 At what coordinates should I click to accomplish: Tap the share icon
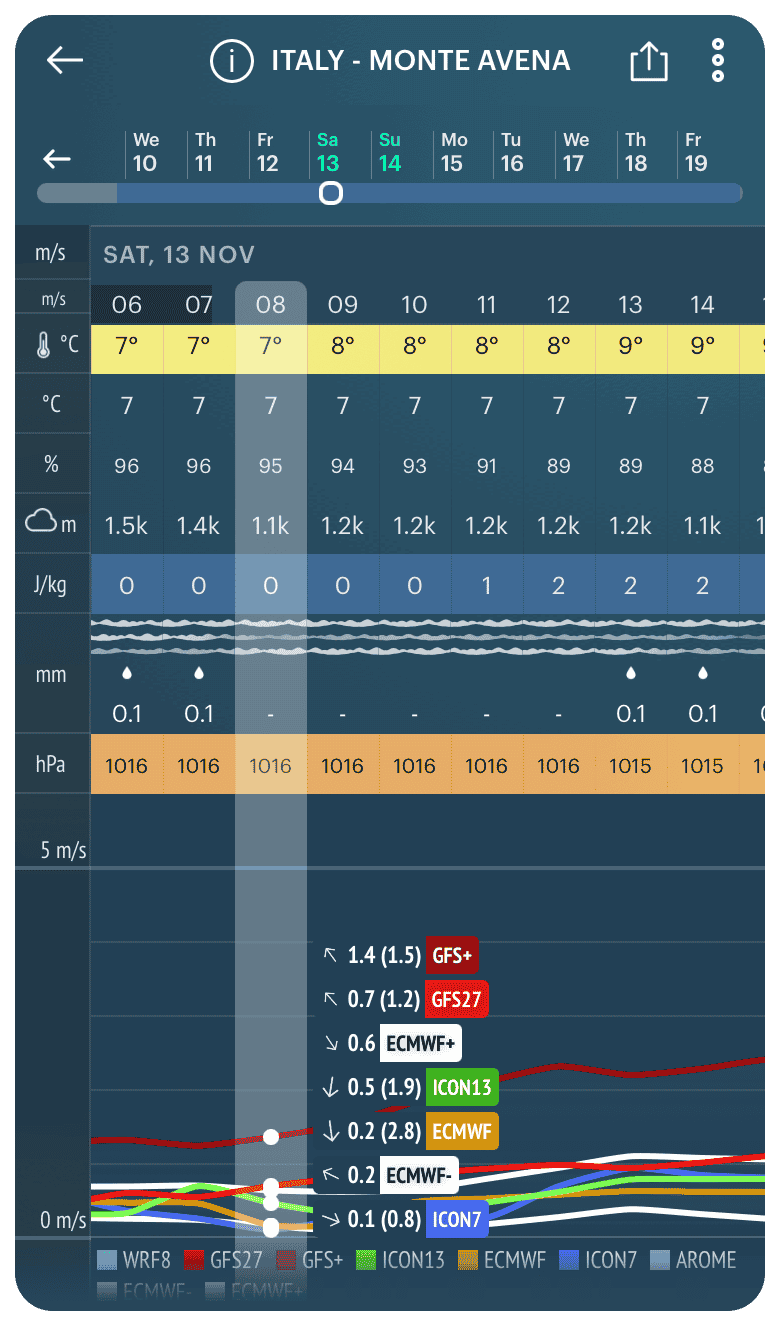pos(648,62)
